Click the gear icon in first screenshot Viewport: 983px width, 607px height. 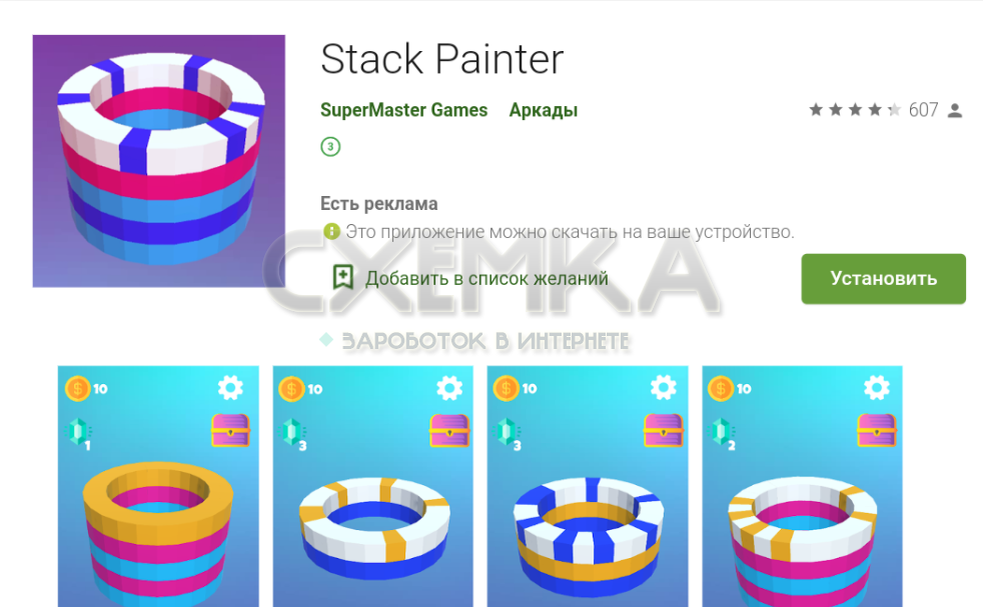tap(230, 388)
